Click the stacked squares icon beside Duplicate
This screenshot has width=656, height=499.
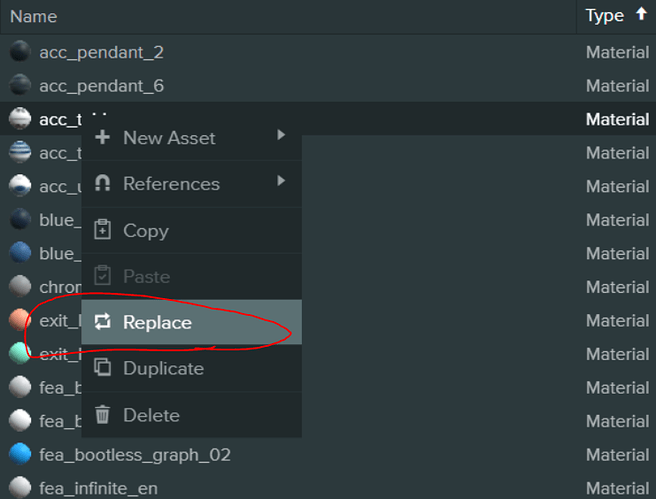102,368
